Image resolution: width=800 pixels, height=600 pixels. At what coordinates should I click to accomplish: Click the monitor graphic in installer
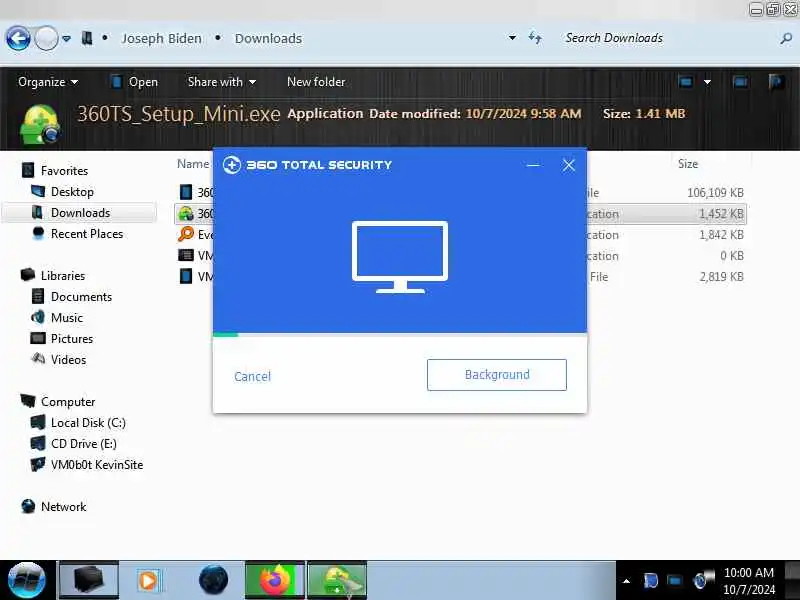coord(400,257)
